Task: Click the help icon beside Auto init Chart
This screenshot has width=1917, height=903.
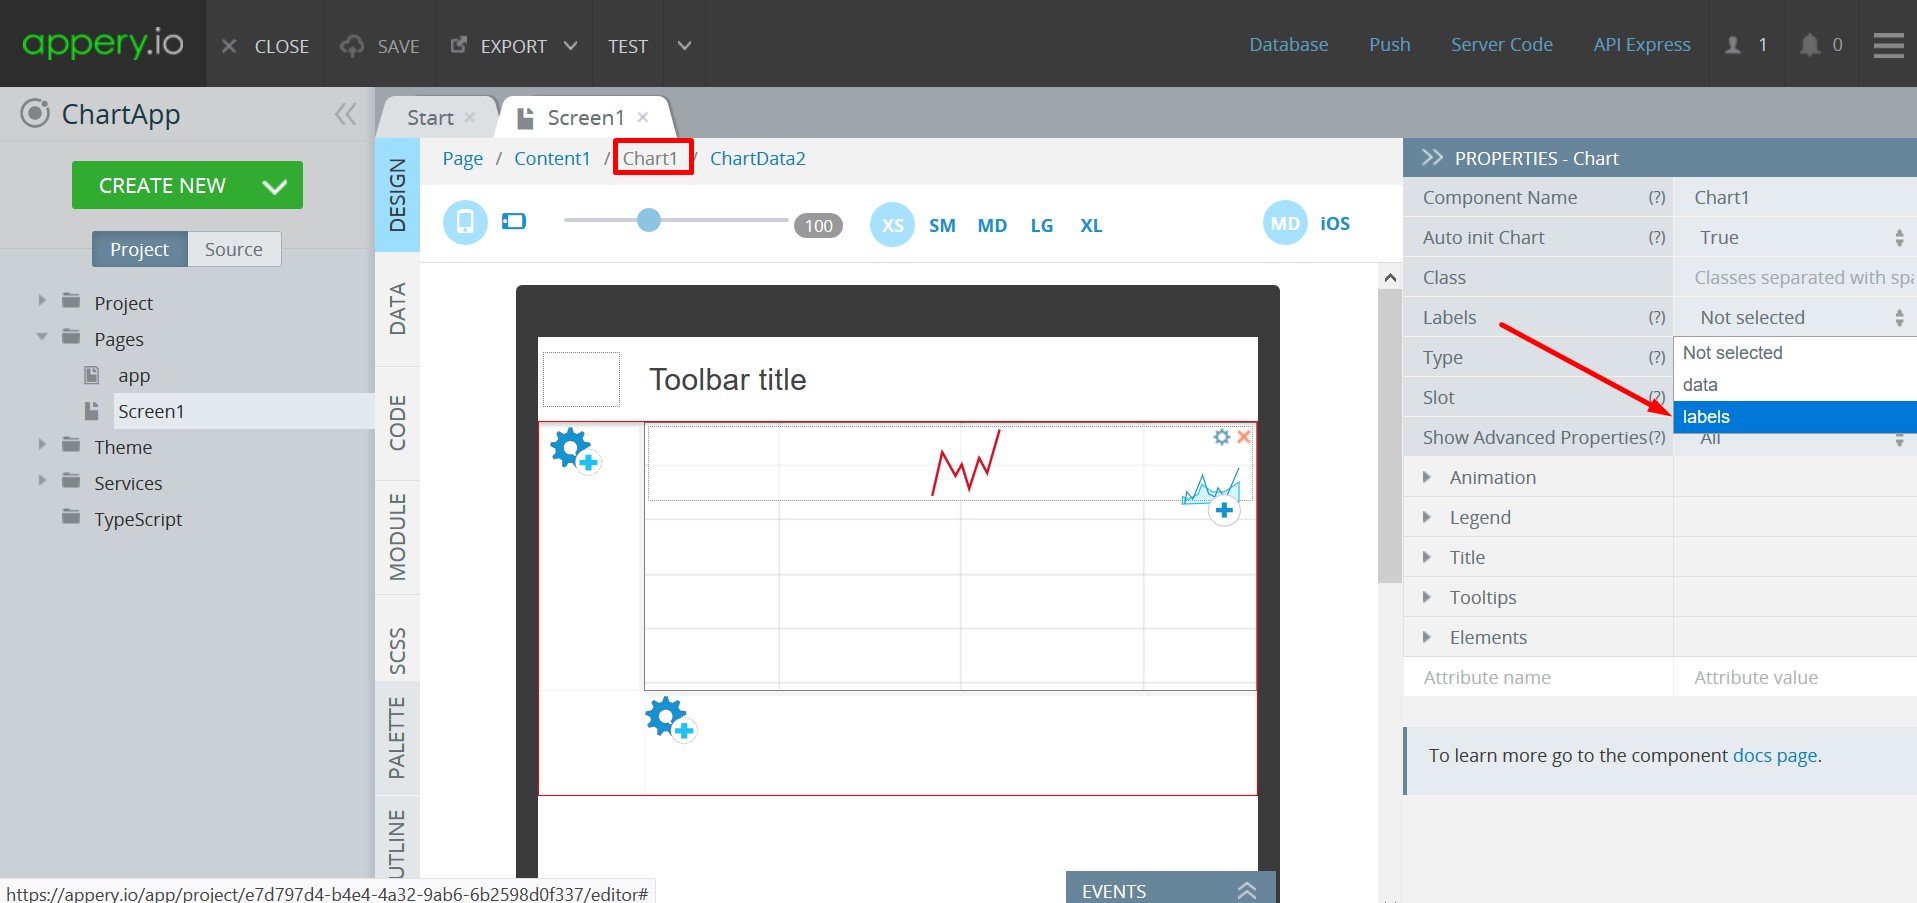Action: pyautogui.click(x=1657, y=238)
